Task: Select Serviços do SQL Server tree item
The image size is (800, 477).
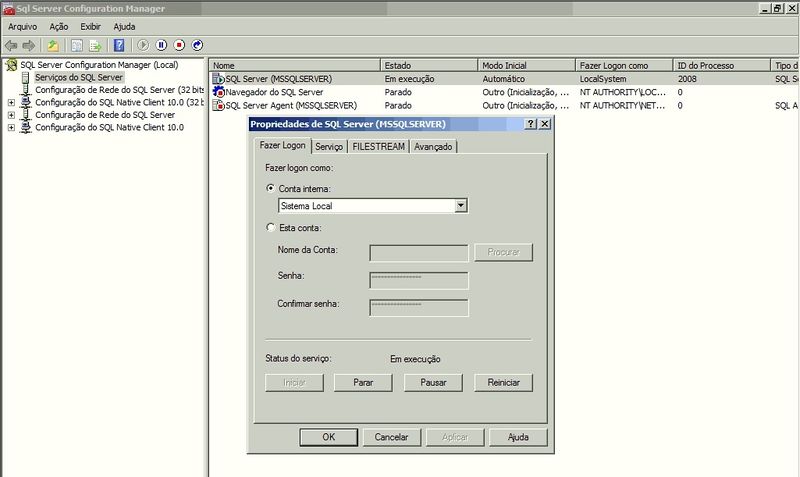Action: point(79,78)
